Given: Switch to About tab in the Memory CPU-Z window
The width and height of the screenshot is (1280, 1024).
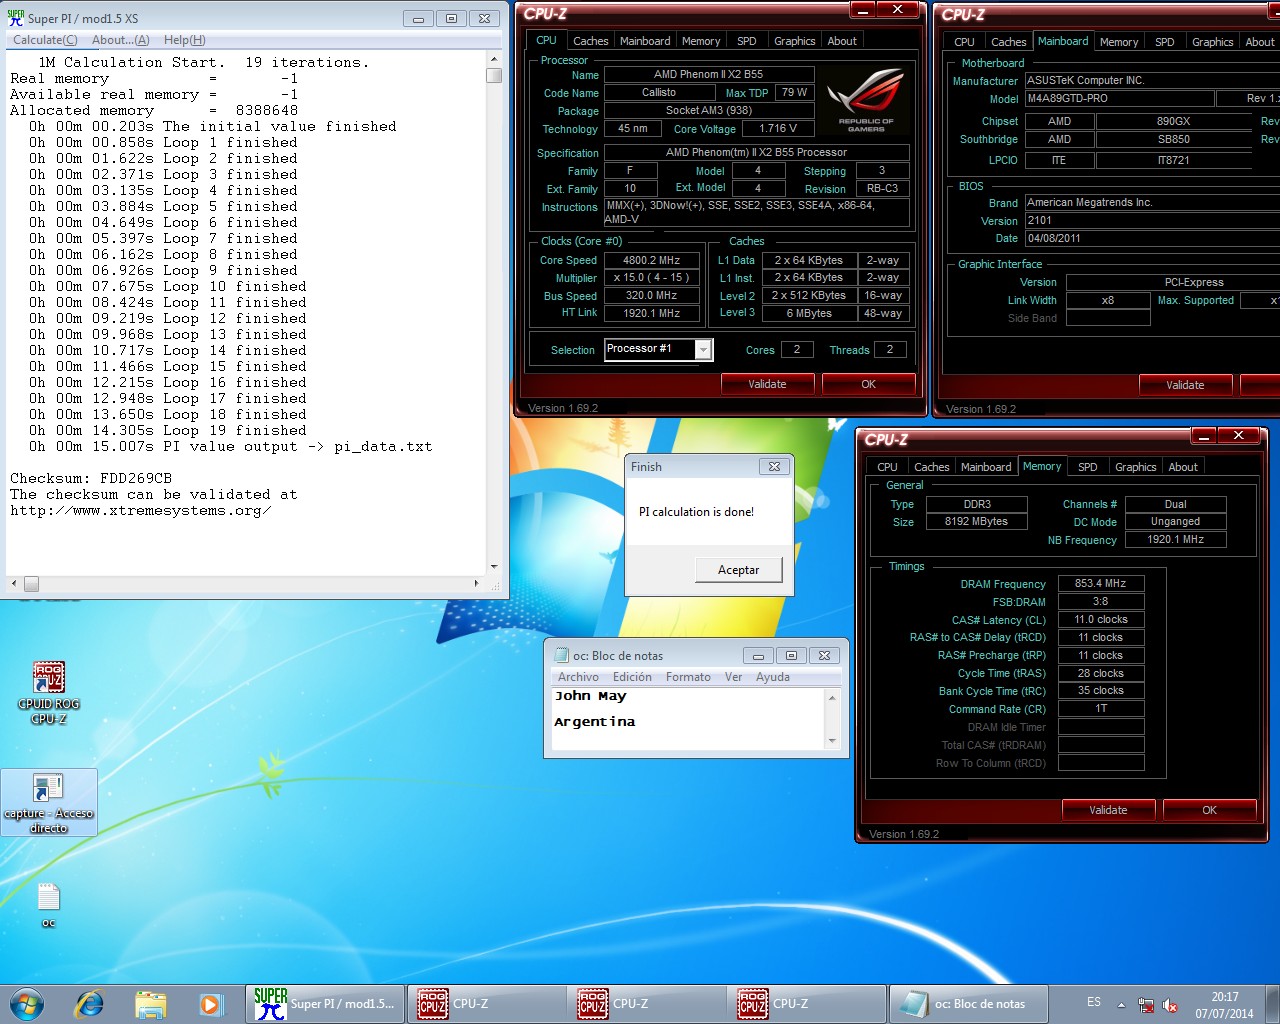Looking at the screenshot, I should tap(1183, 467).
